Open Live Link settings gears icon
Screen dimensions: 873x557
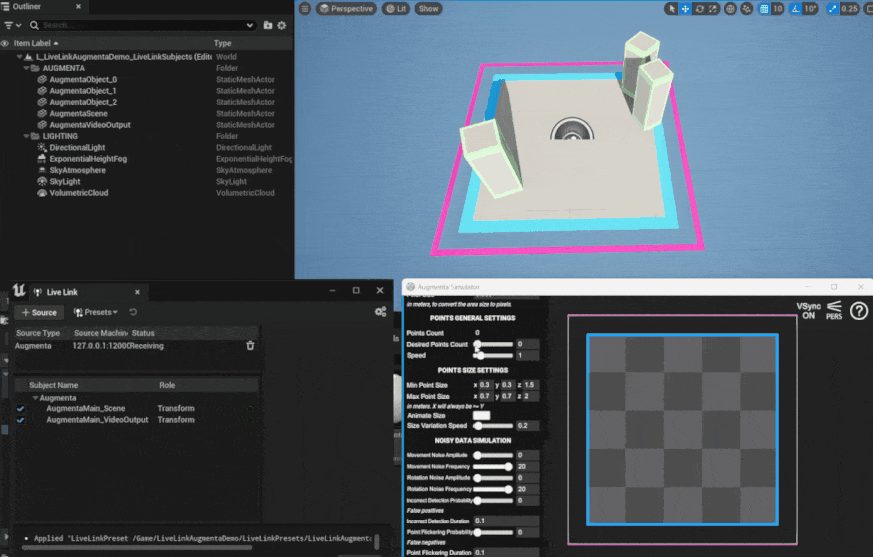pos(381,312)
